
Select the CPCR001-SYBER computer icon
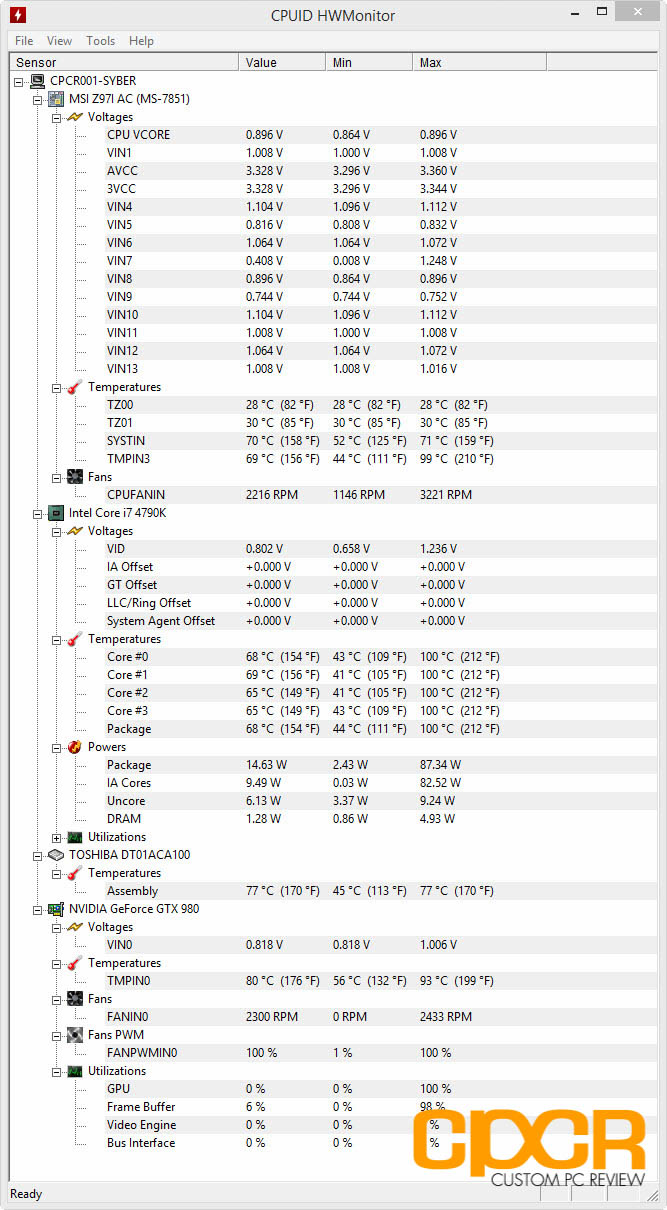38,81
